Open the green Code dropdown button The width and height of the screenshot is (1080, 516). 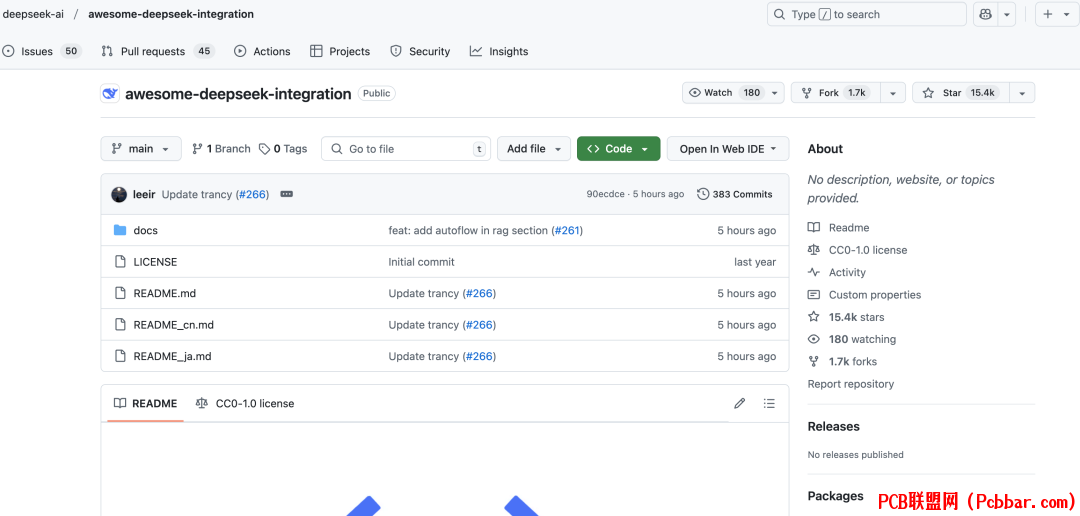tap(619, 149)
